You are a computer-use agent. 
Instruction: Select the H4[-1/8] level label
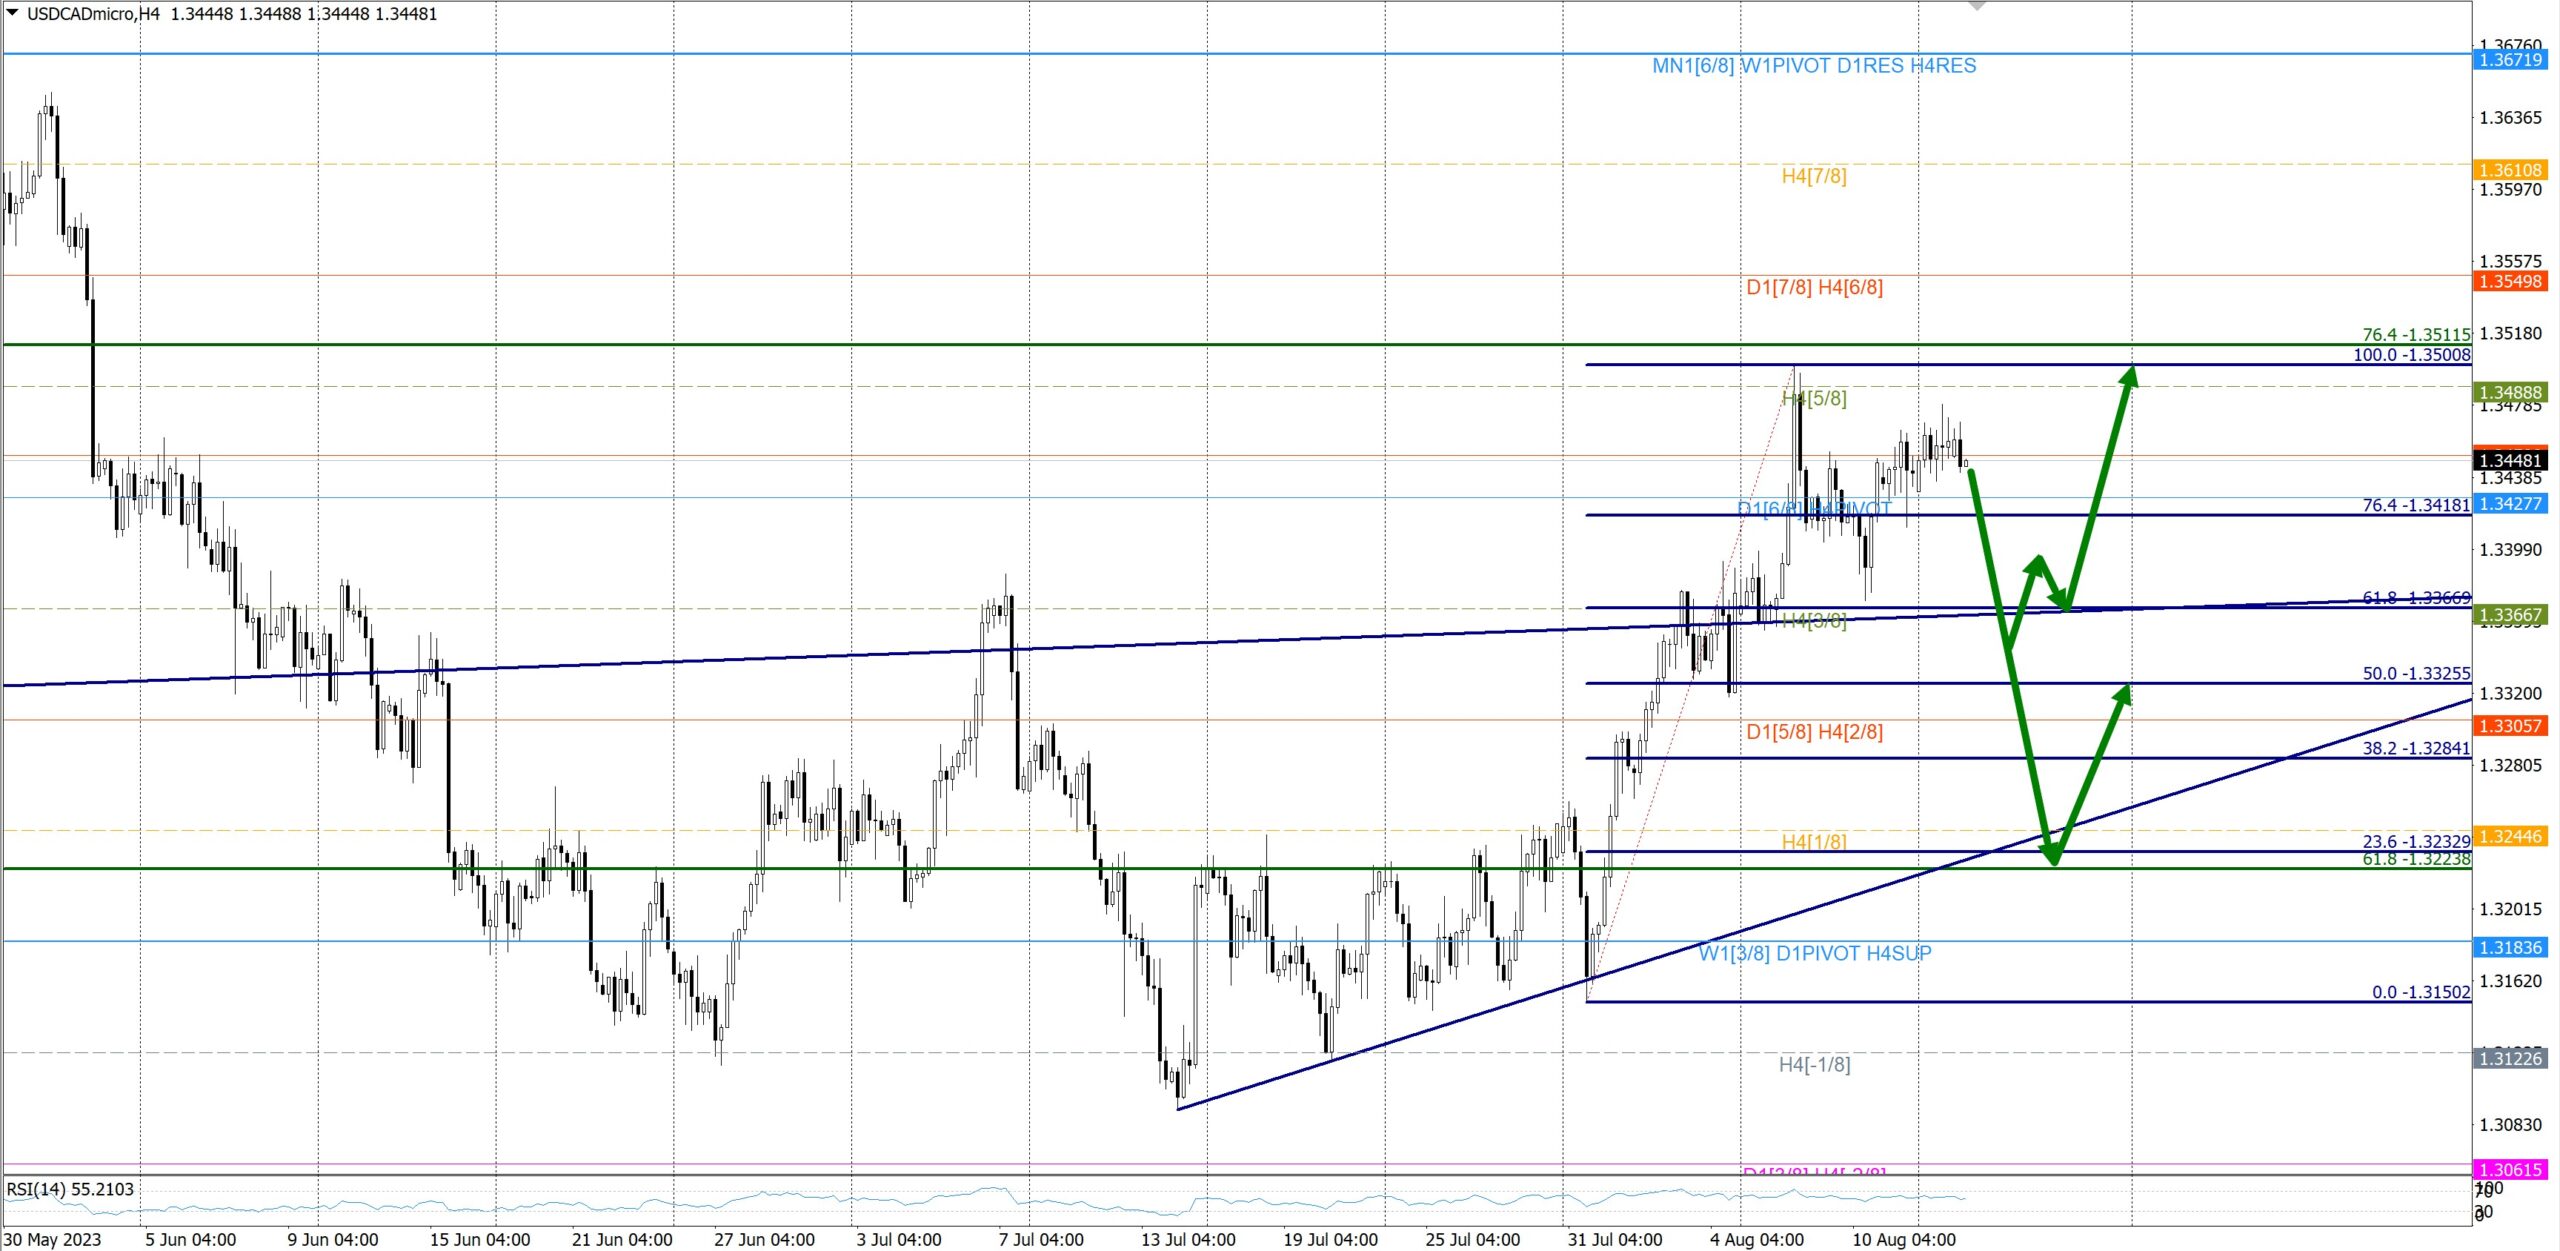1813,1065
